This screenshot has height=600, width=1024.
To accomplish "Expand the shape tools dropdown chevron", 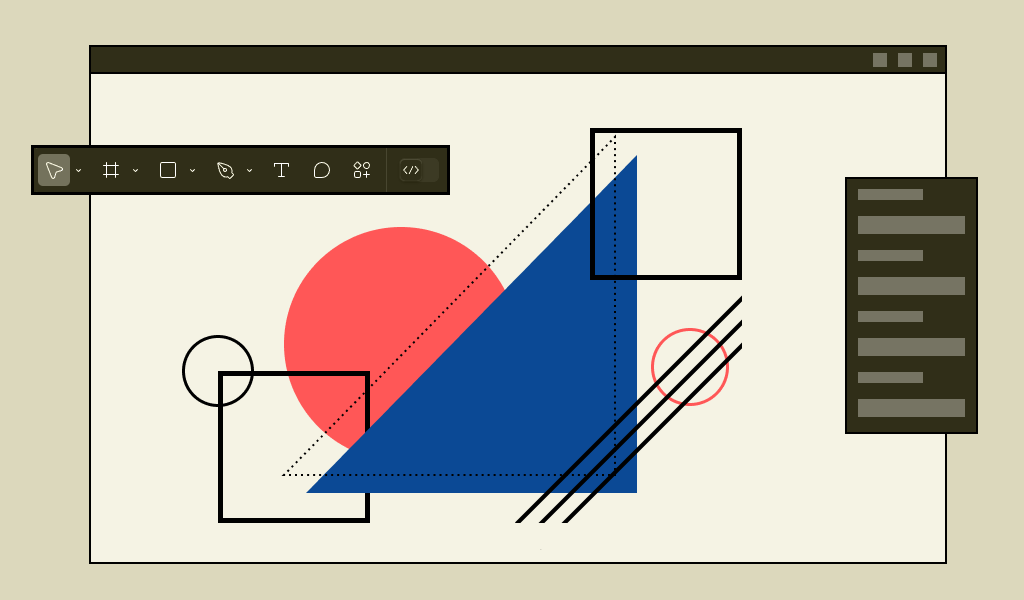I will pyautogui.click(x=192, y=170).
